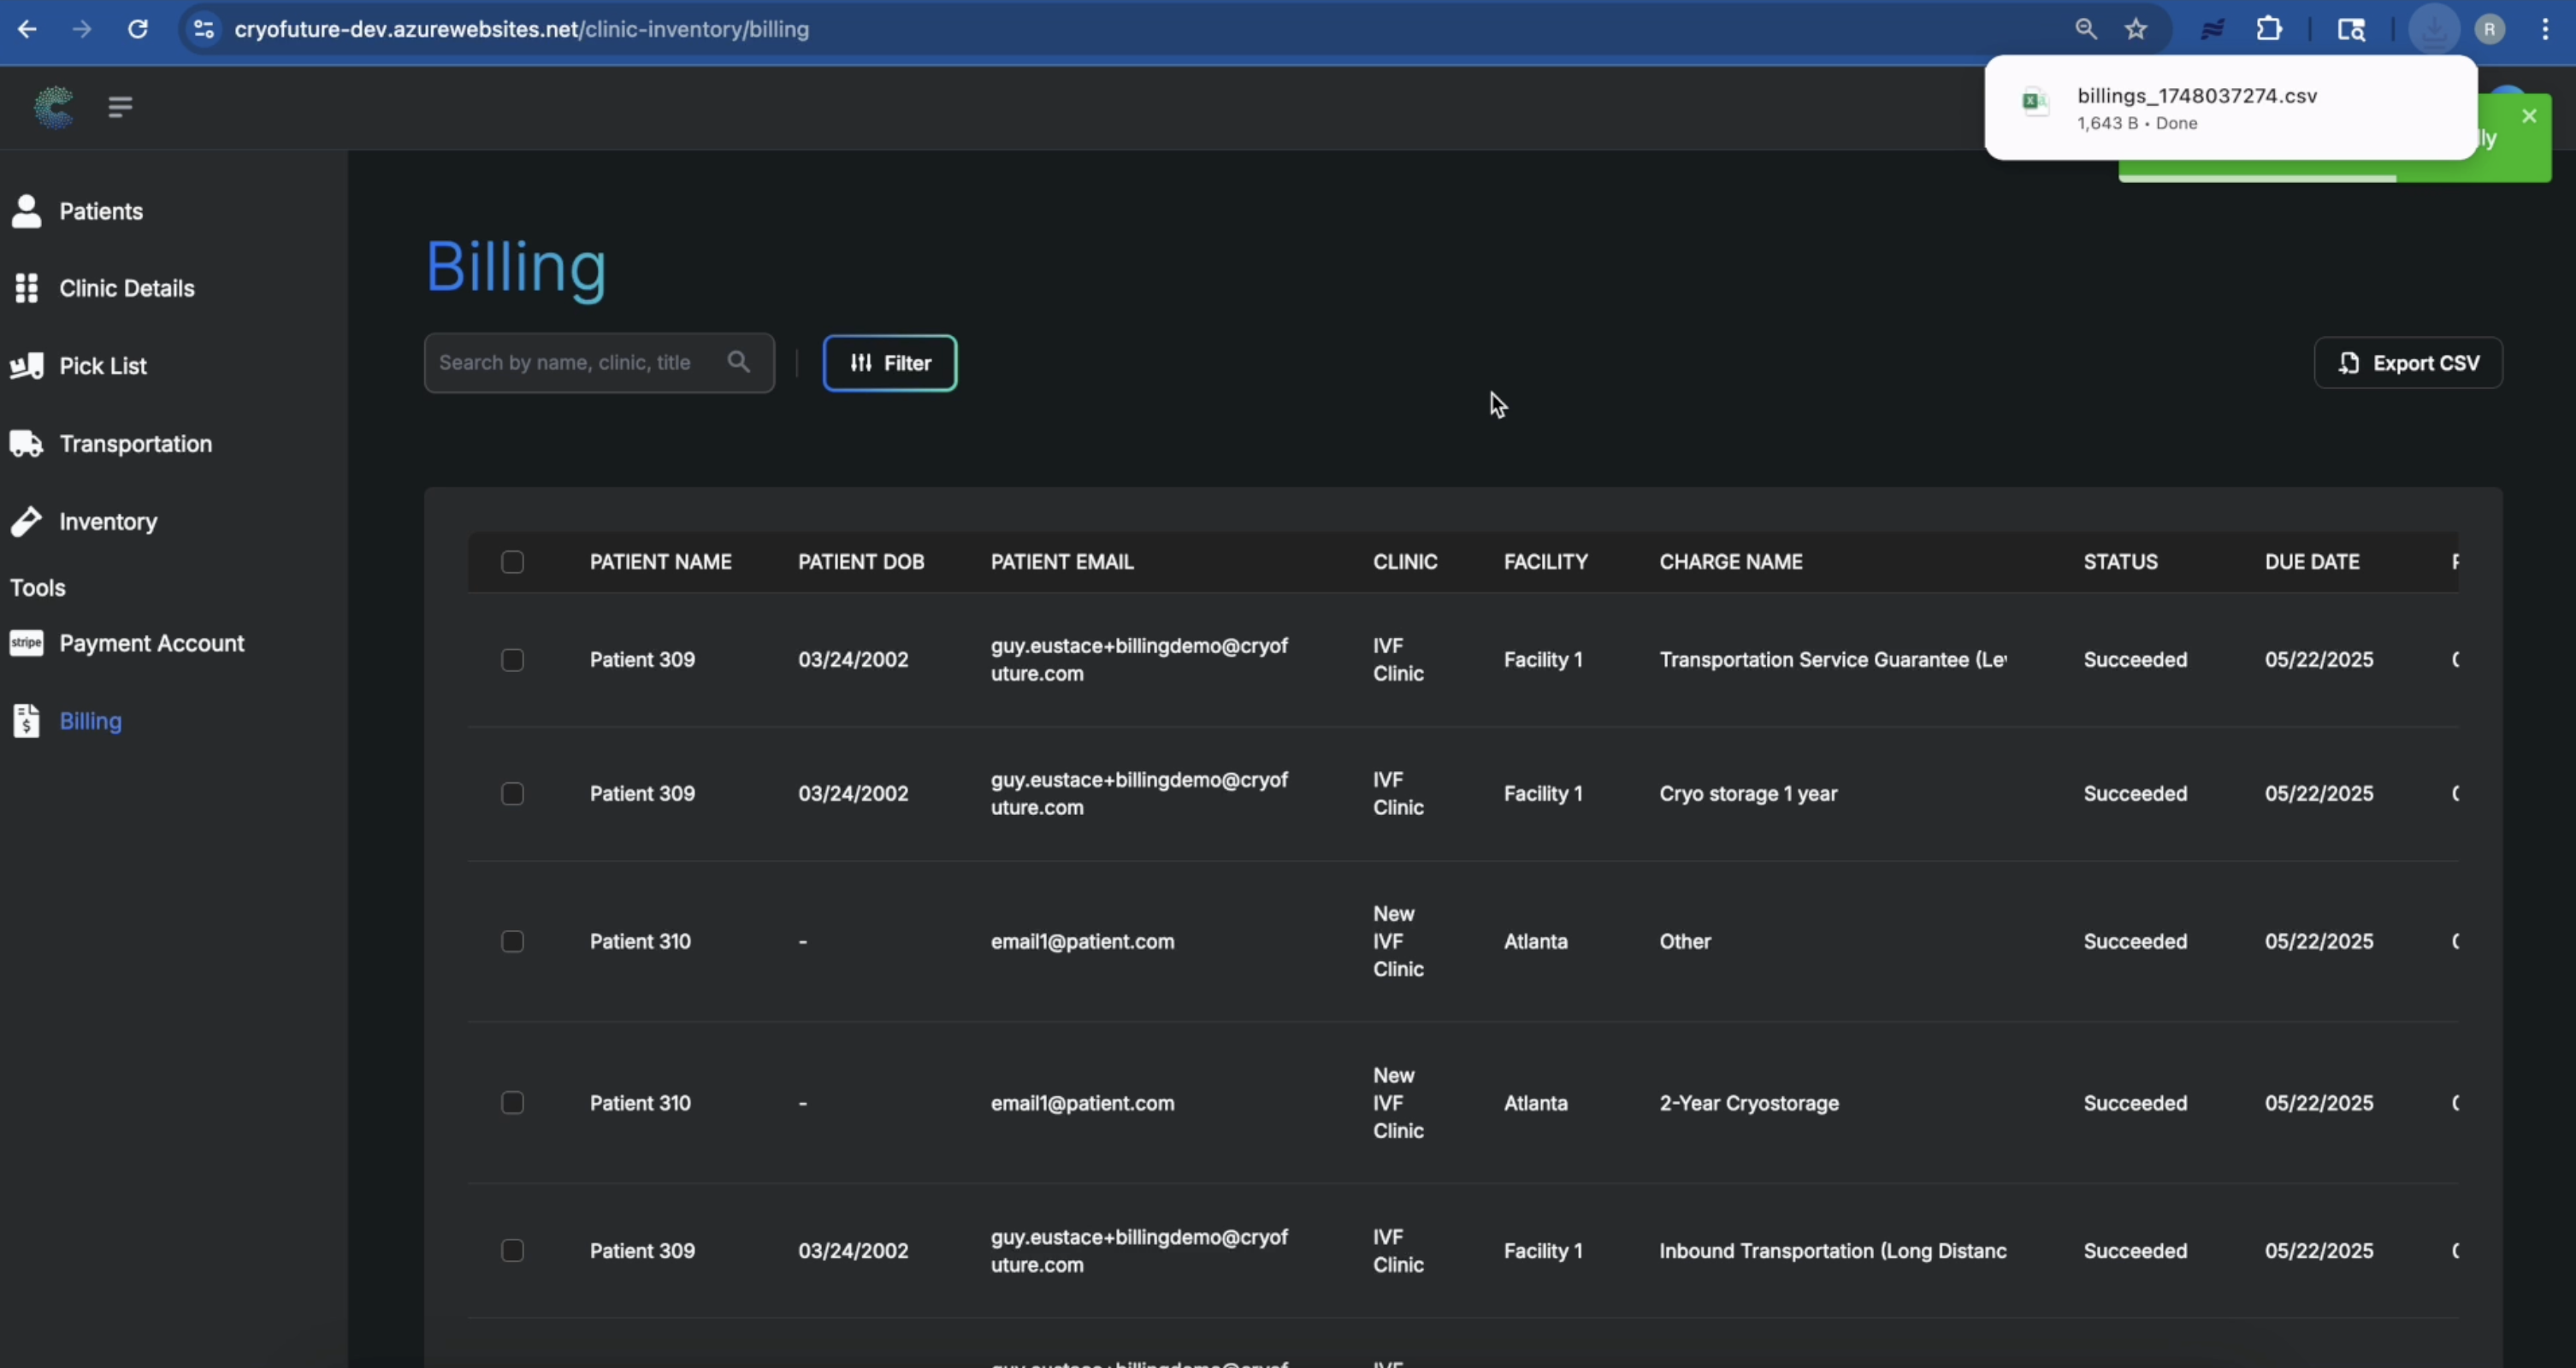Click the CryoFuture logo icon
This screenshot has height=1368, width=2576.
54,107
